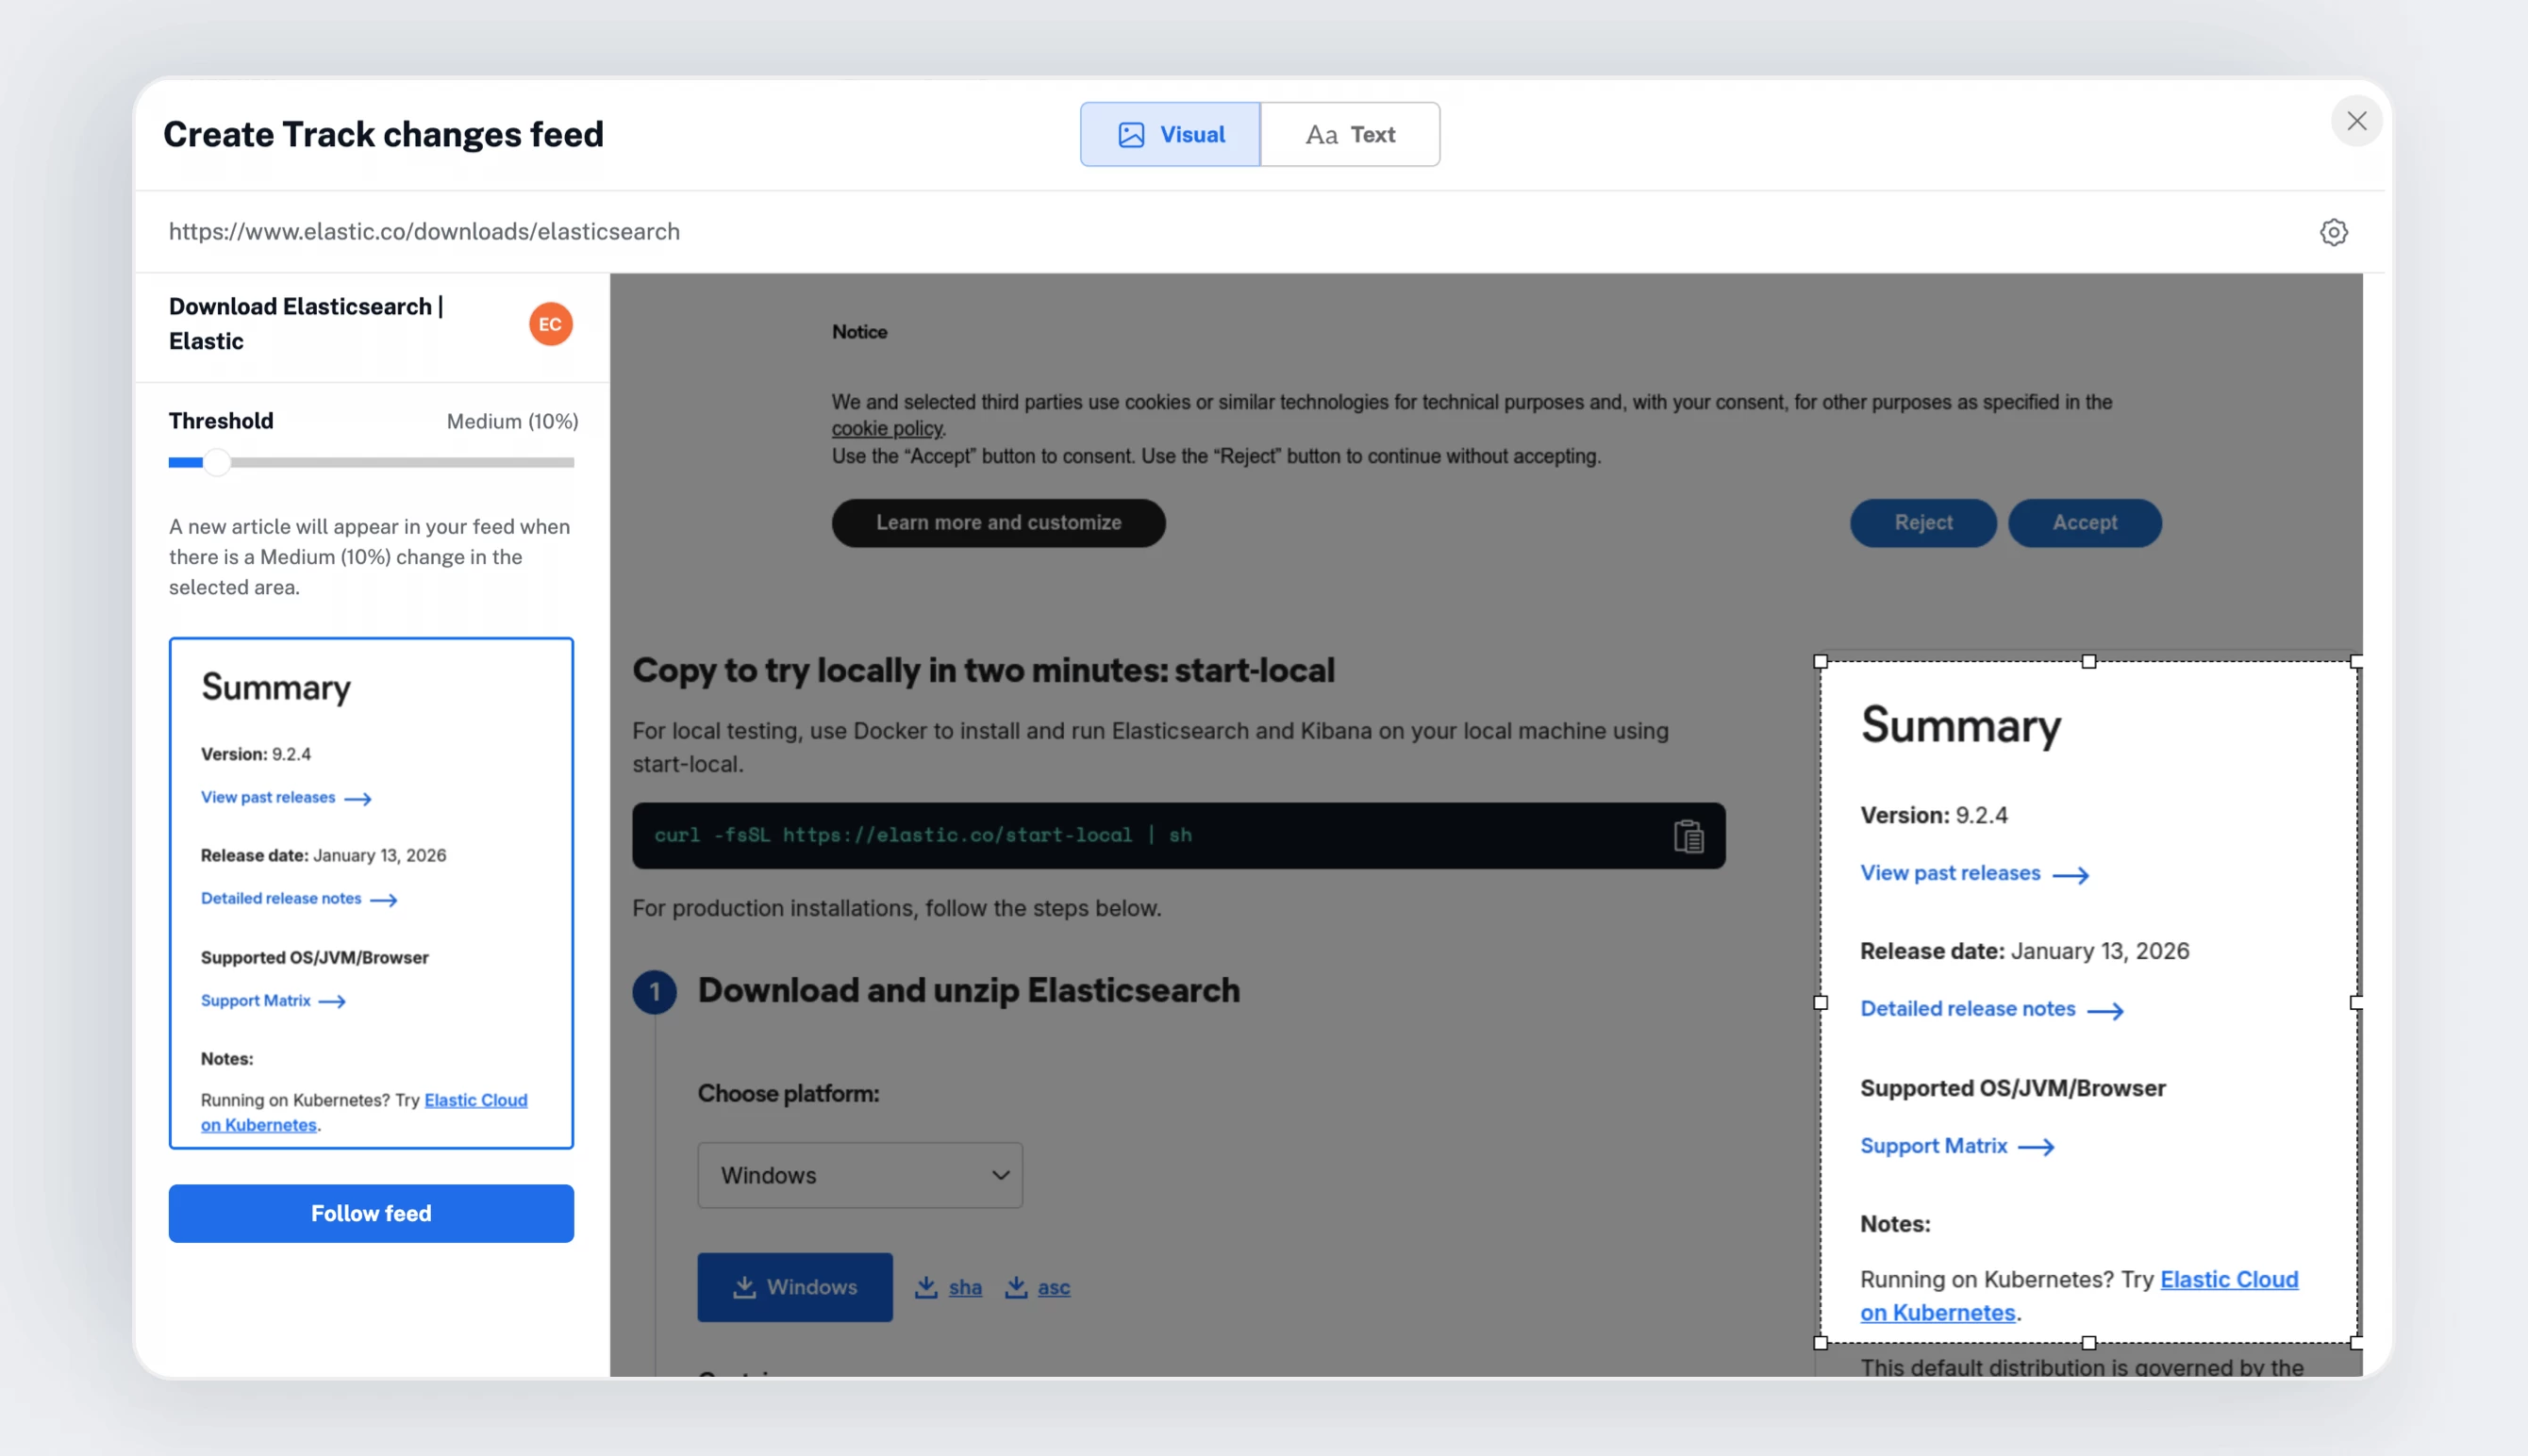Open the feed settings gear icon
Image resolution: width=2528 pixels, height=1456 pixels.
[x=2333, y=232]
